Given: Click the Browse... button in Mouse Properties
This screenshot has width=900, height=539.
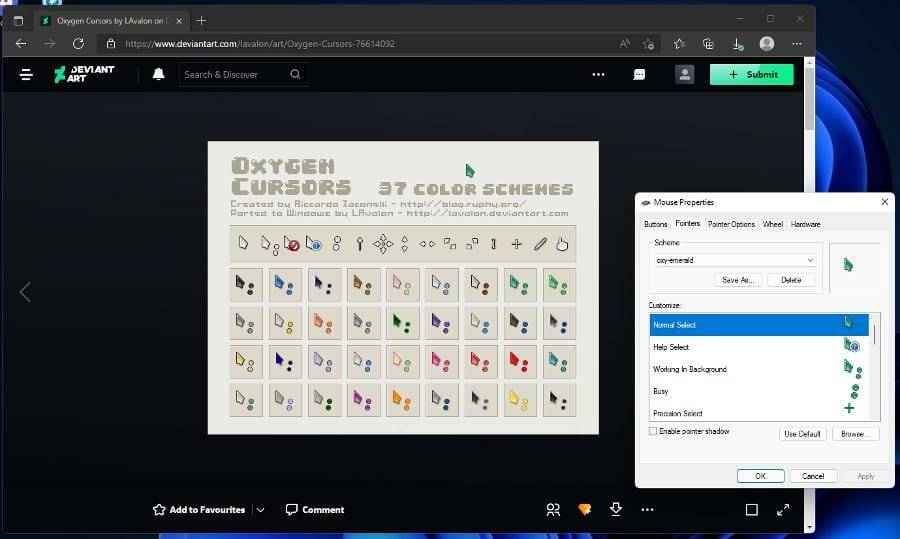Looking at the screenshot, I should pyautogui.click(x=853, y=434).
